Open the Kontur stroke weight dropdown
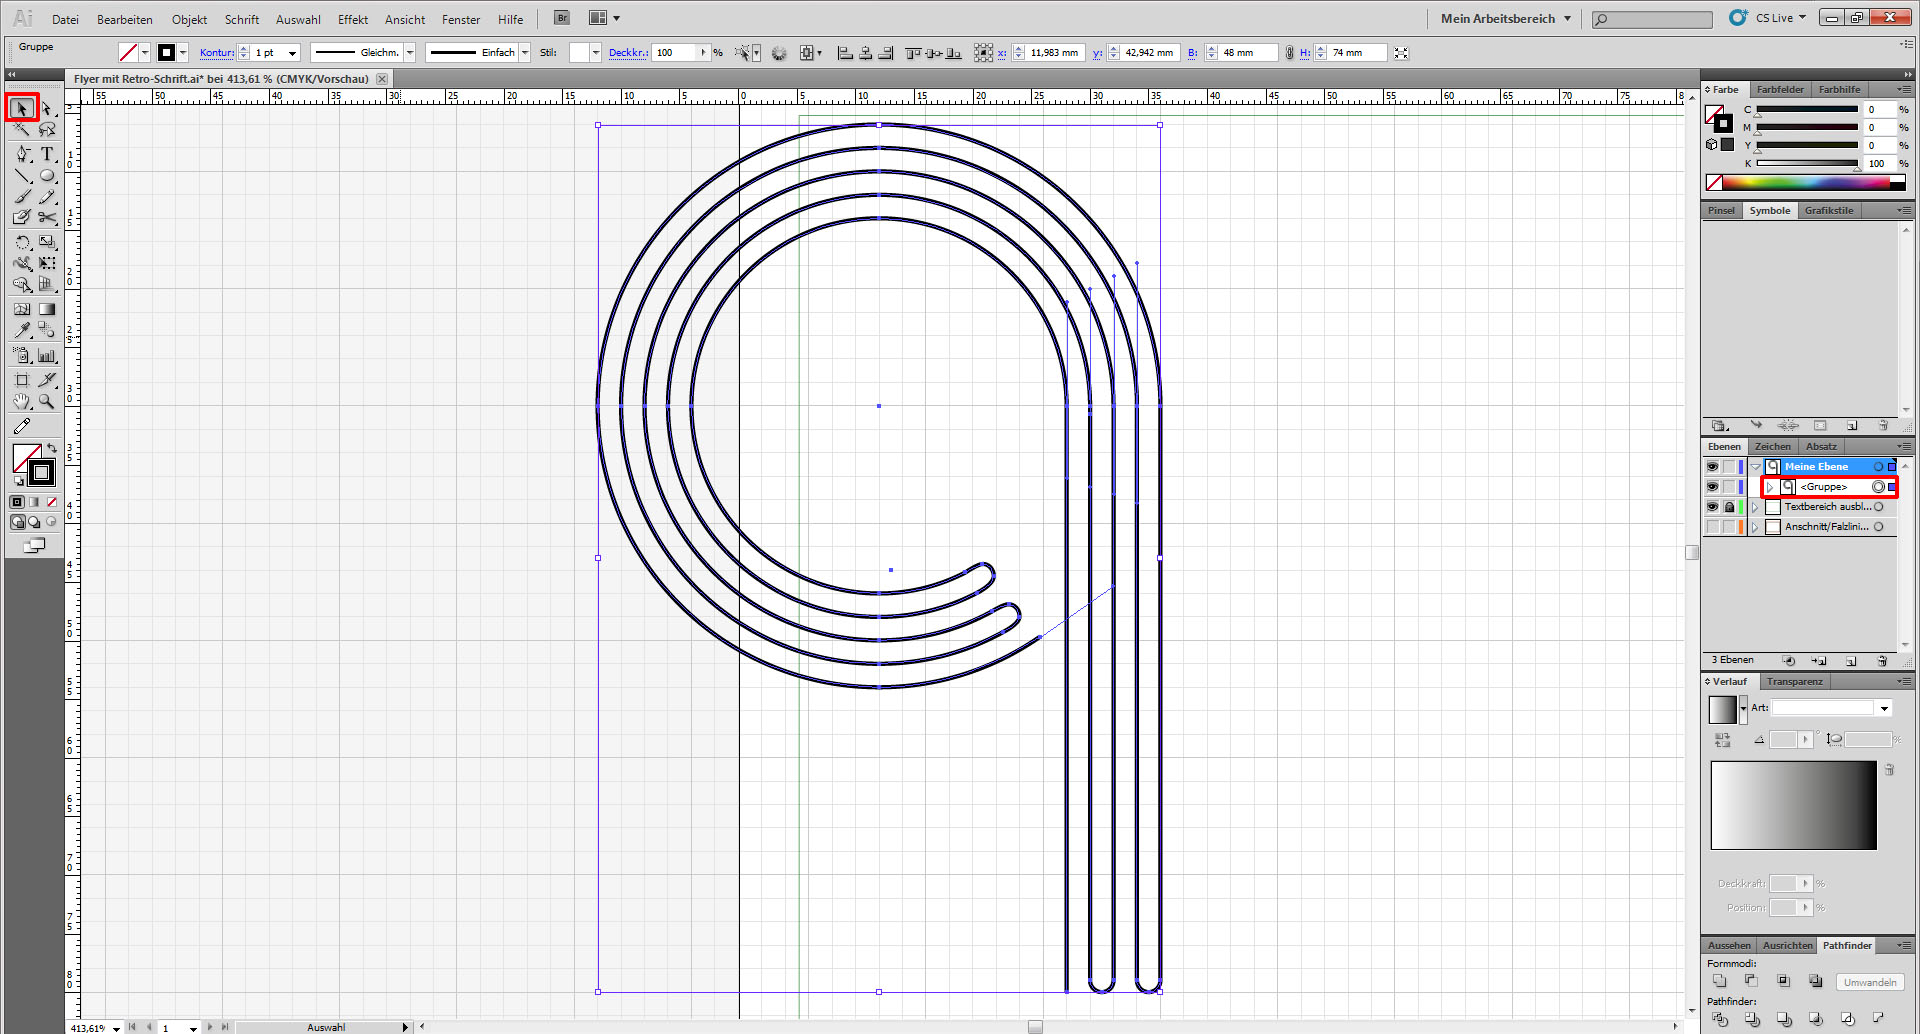 click(x=292, y=53)
